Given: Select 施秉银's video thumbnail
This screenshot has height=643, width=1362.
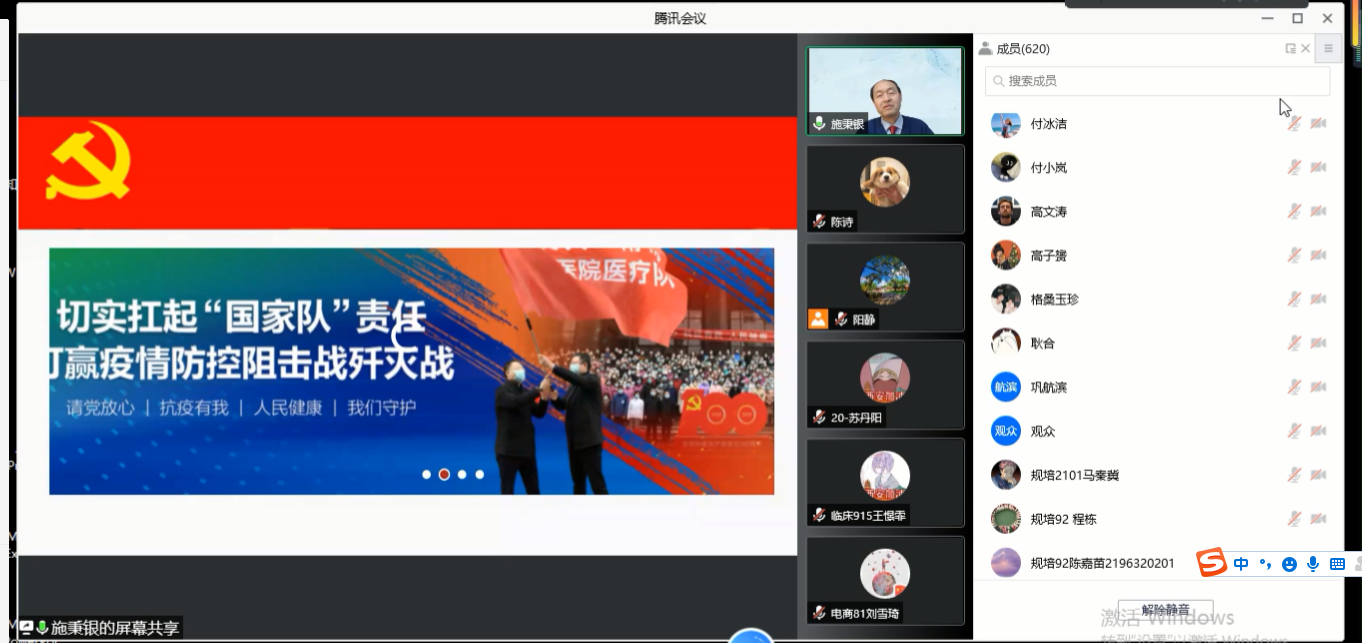Looking at the screenshot, I should click(885, 91).
